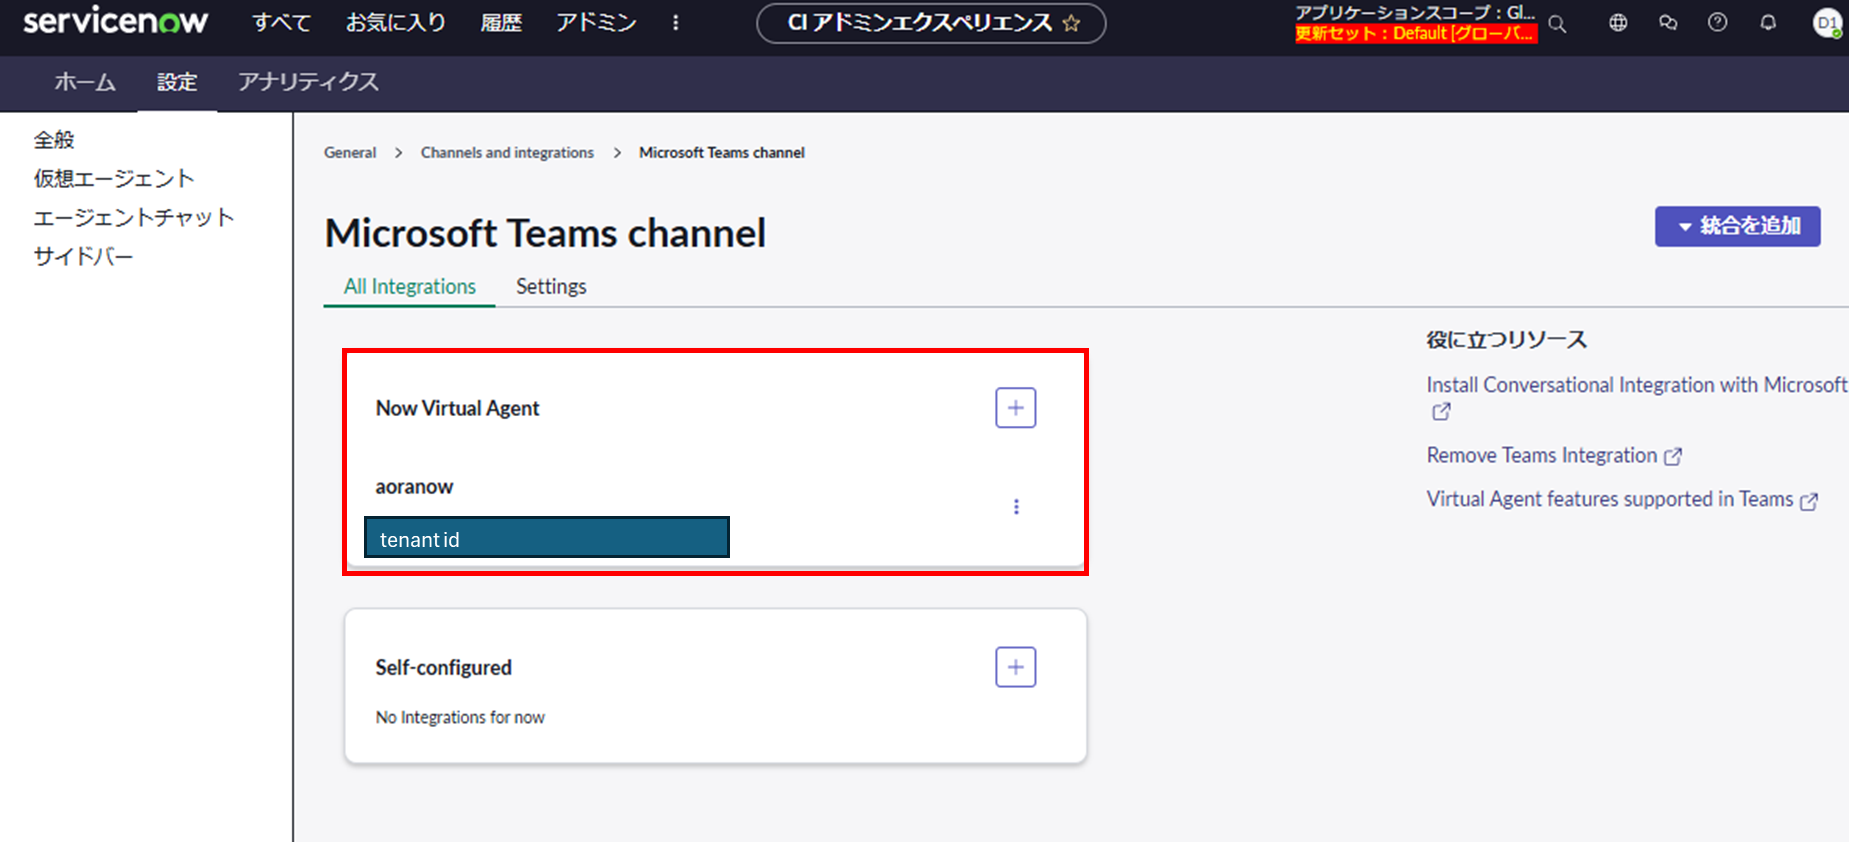Open the アドミン menu
Image resolution: width=1849 pixels, height=842 pixels.
click(596, 22)
